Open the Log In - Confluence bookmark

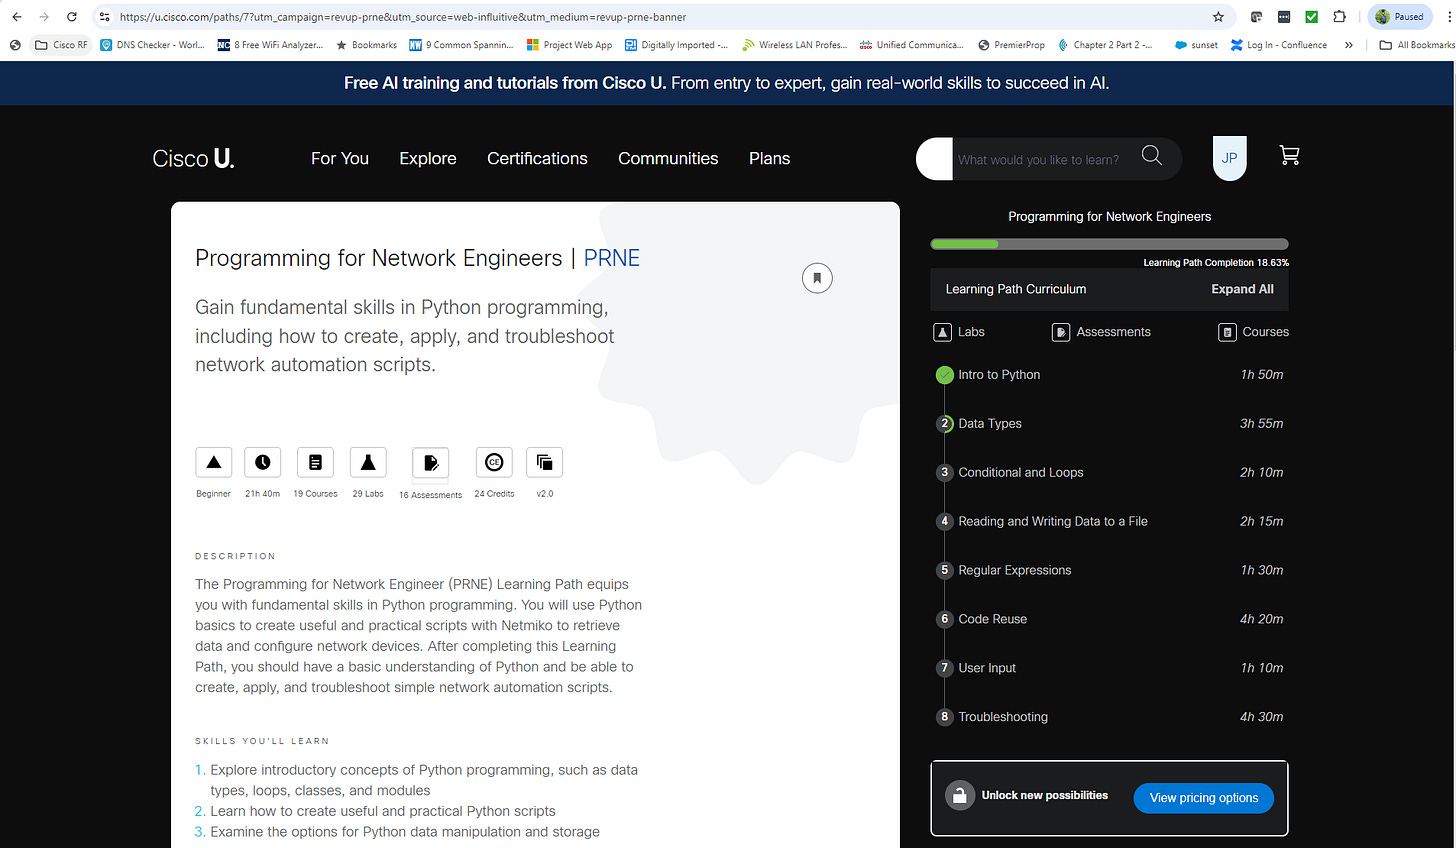coord(1279,45)
